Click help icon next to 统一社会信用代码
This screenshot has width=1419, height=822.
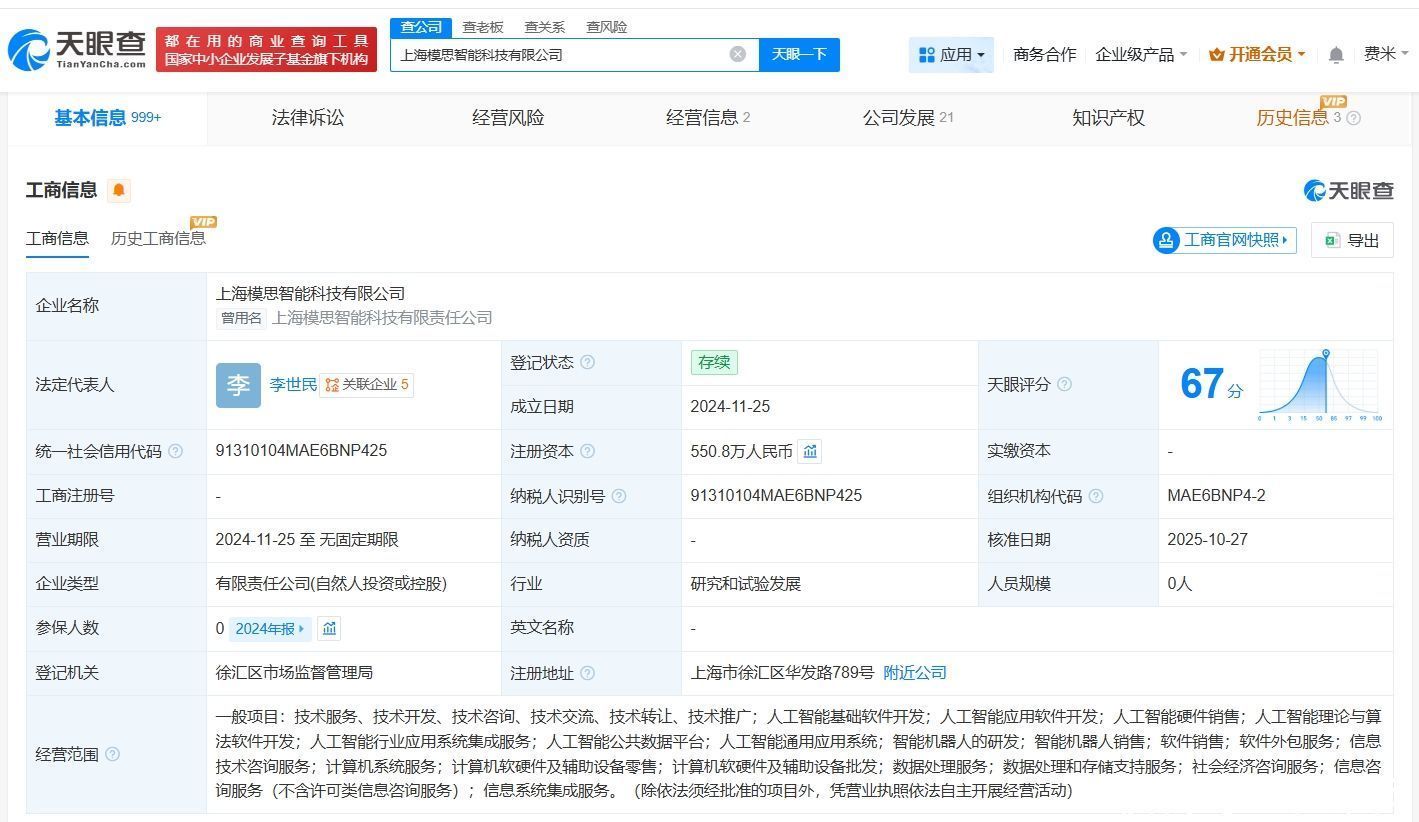pos(176,452)
